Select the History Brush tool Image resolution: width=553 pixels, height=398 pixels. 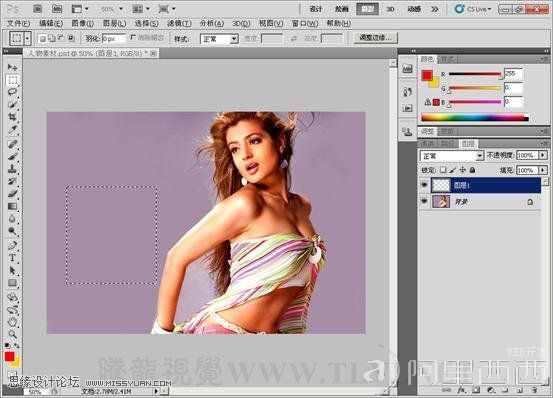click(x=12, y=181)
